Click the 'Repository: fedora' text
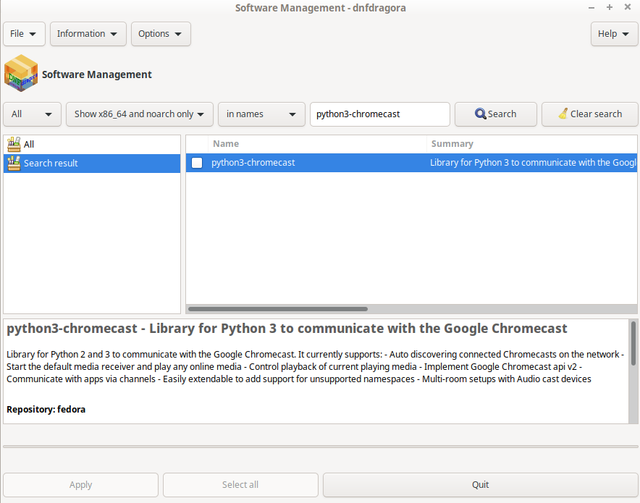Viewport: 640px width, 503px height. [46, 410]
